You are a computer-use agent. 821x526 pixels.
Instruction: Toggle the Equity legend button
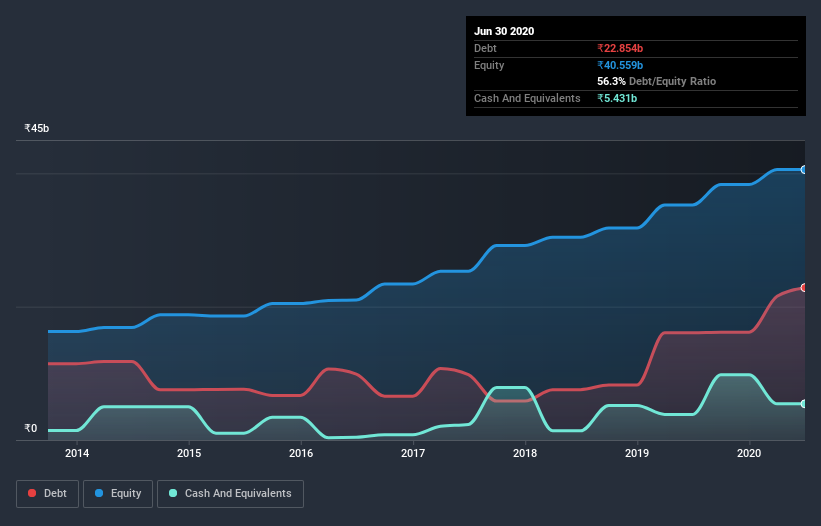pyautogui.click(x=118, y=494)
